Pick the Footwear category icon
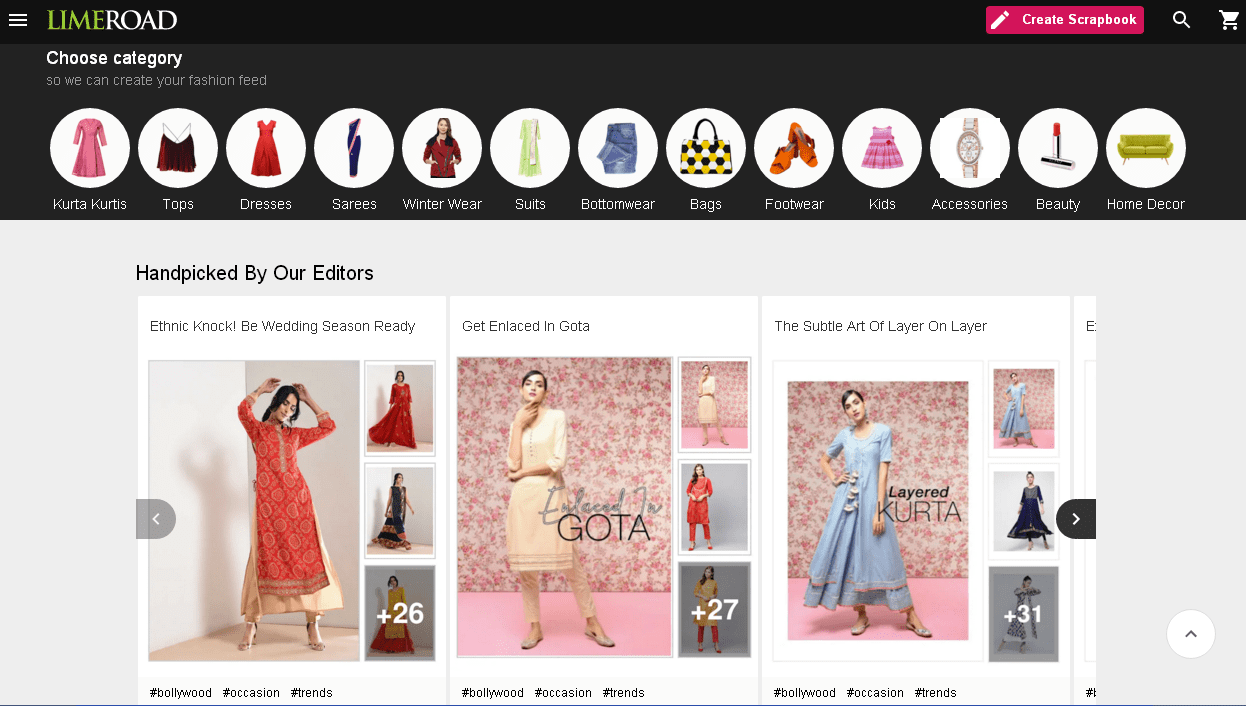This screenshot has width=1246, height=706. (x=794, y=148)
